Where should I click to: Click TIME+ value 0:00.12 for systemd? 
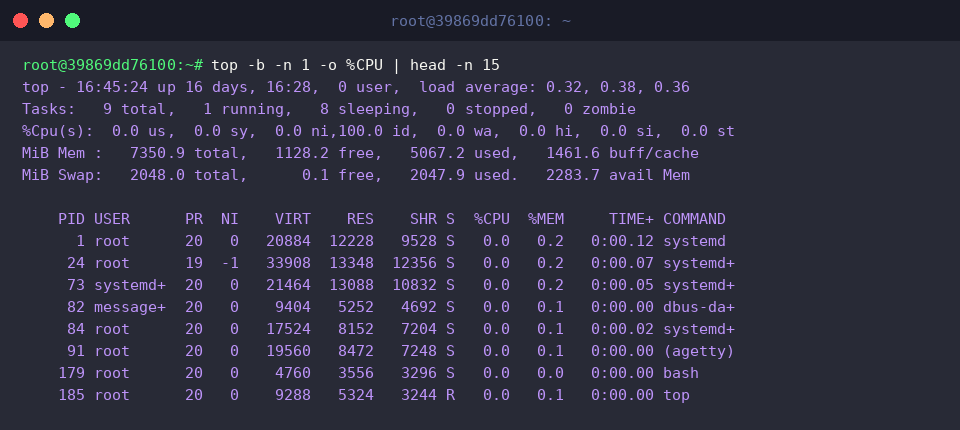(x=622, y=241)
